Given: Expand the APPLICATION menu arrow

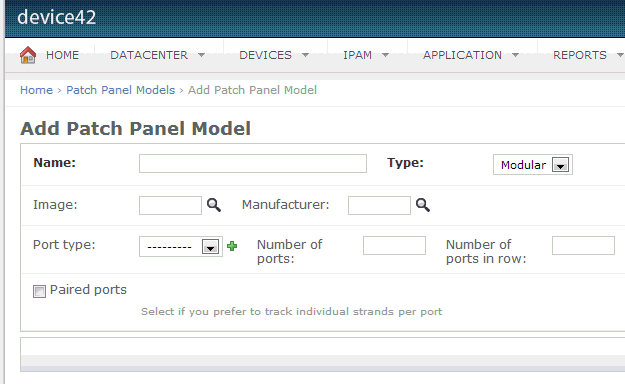Looking at the screenshot, I should 515,55.
